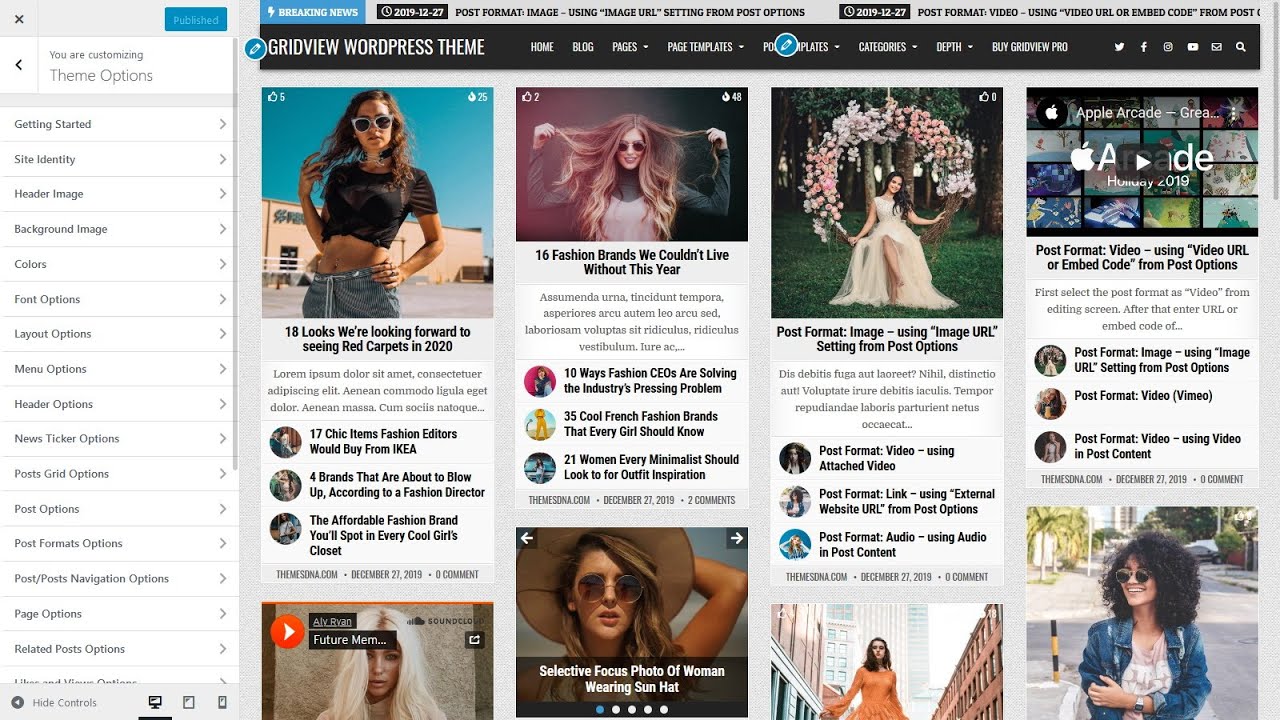Click Breaking News ticker label

click(x=312, y=12)
